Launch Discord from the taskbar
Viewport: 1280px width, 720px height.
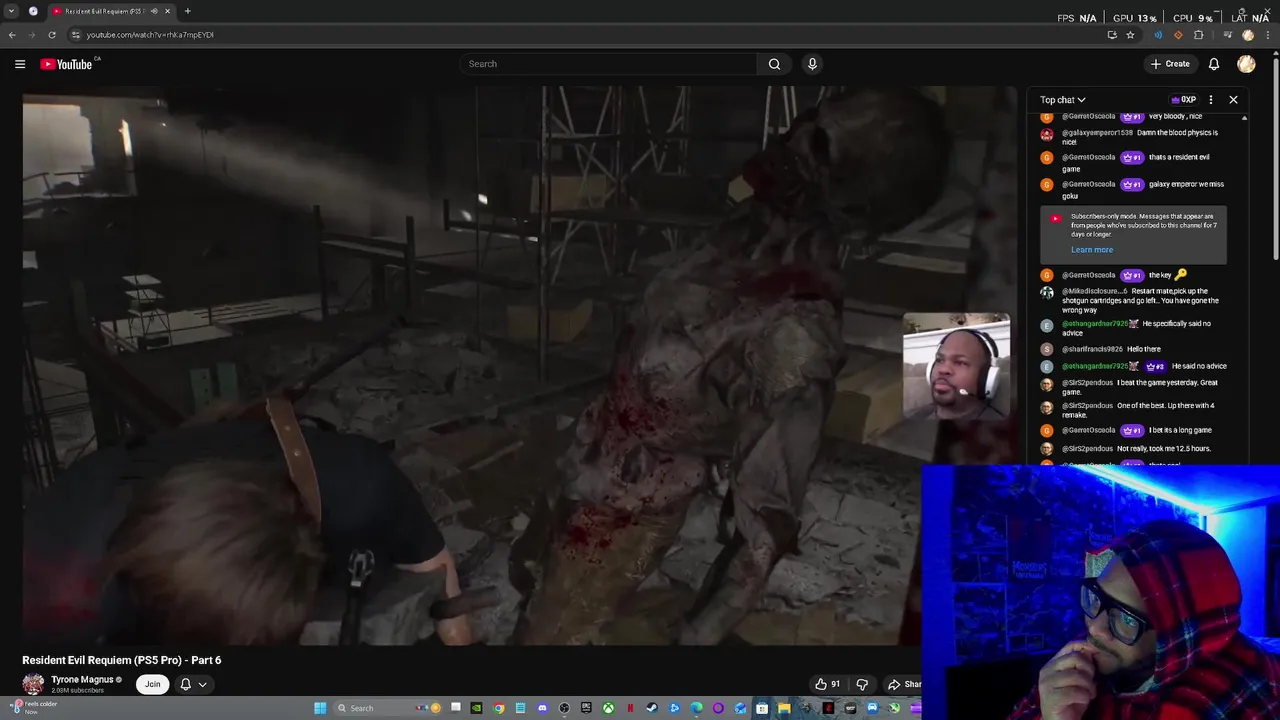click(542, 708)
